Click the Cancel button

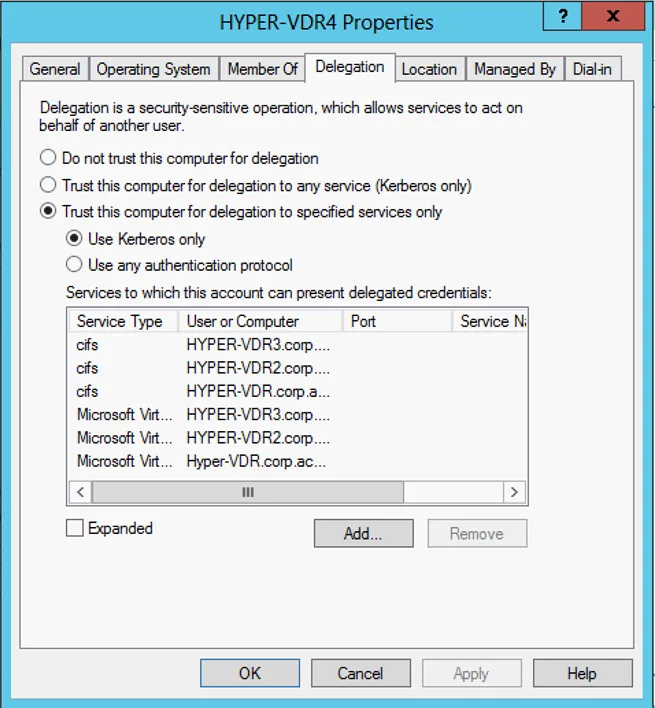click(361, 673)
